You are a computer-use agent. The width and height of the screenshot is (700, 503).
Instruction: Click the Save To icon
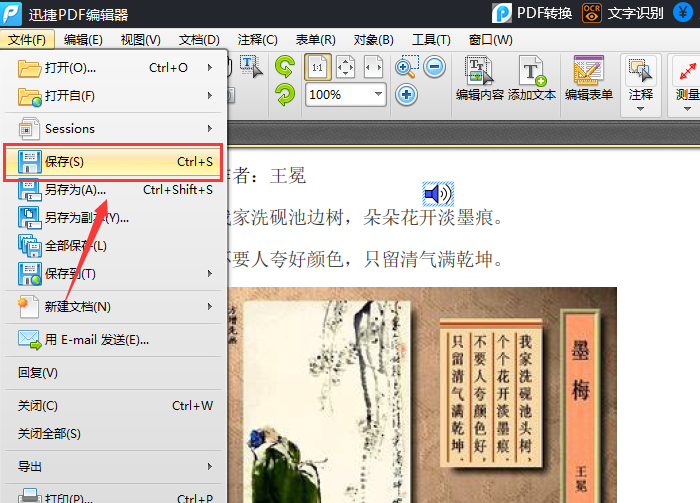tap(29, 274)
